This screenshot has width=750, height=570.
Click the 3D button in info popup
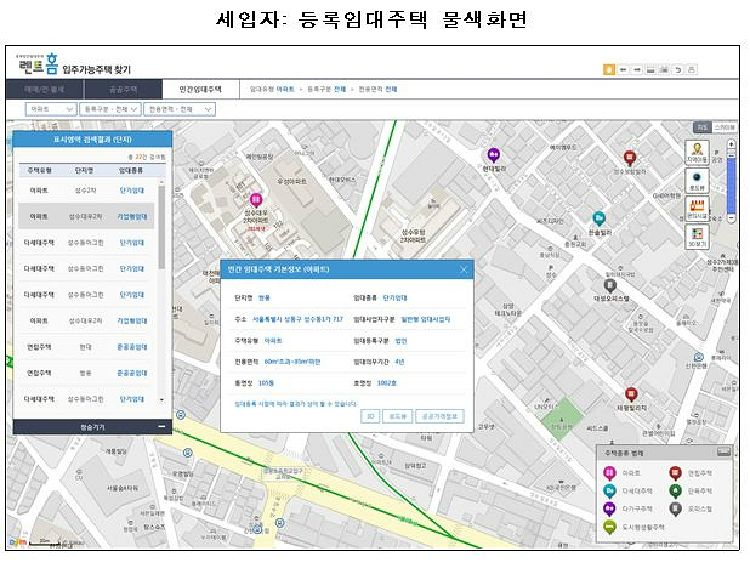pyautogui.click(x=369, y=416)
